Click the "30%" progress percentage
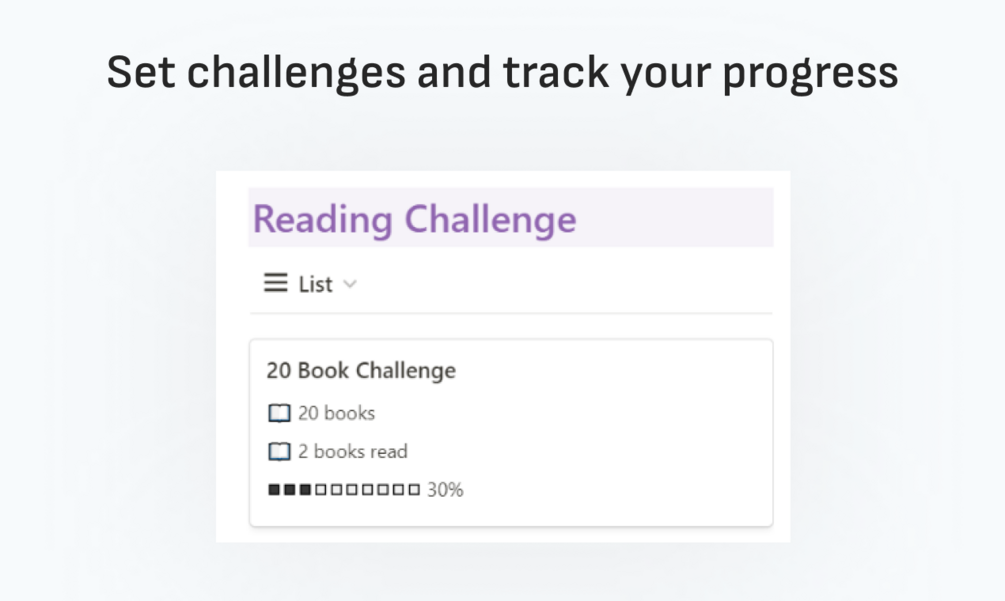The width and height of the screenshot is (1005, 601). pos(445,490)
